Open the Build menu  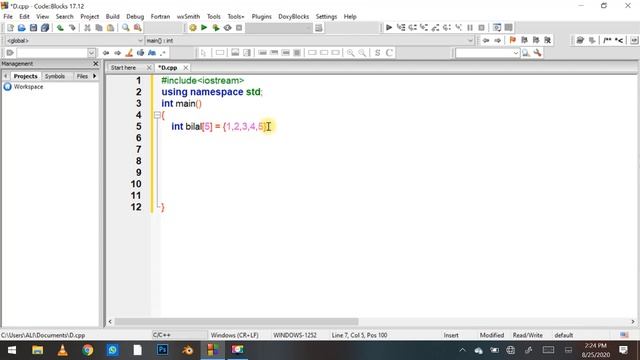113,16
